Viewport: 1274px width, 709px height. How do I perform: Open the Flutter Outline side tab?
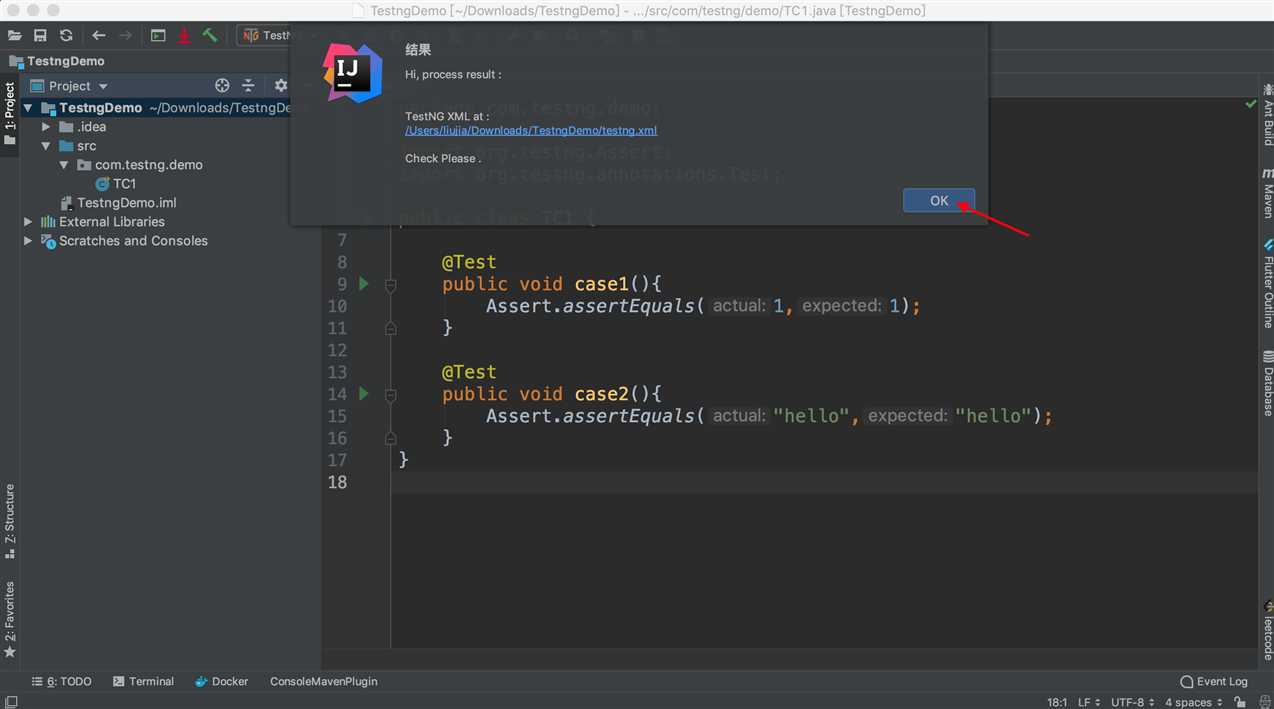tap(1267, 284)
